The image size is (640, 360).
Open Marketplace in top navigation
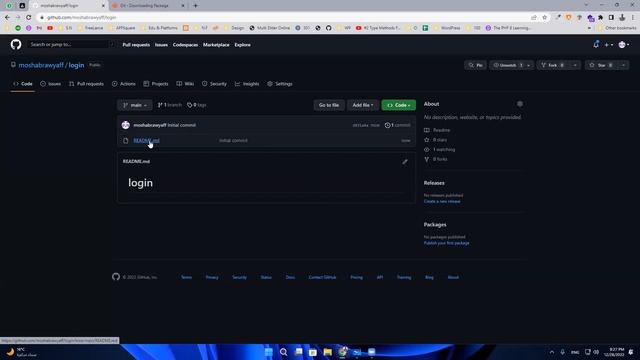click(216, 45)
